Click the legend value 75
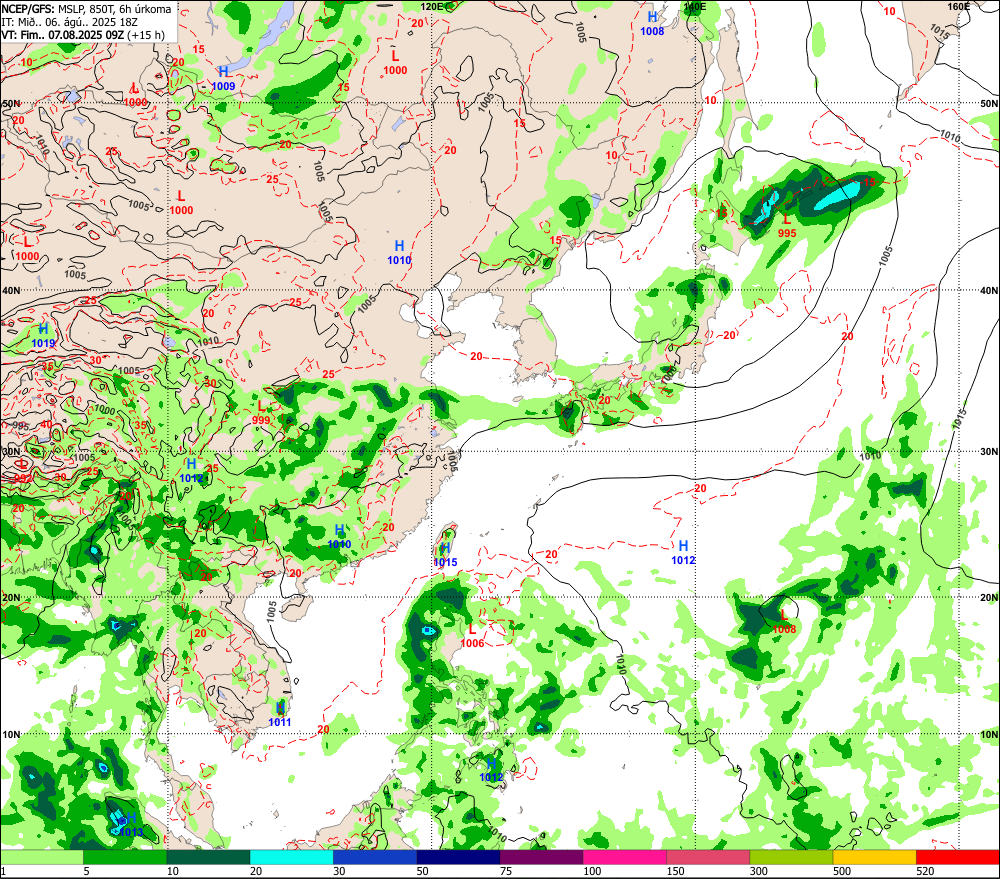 tap(506, 871)
